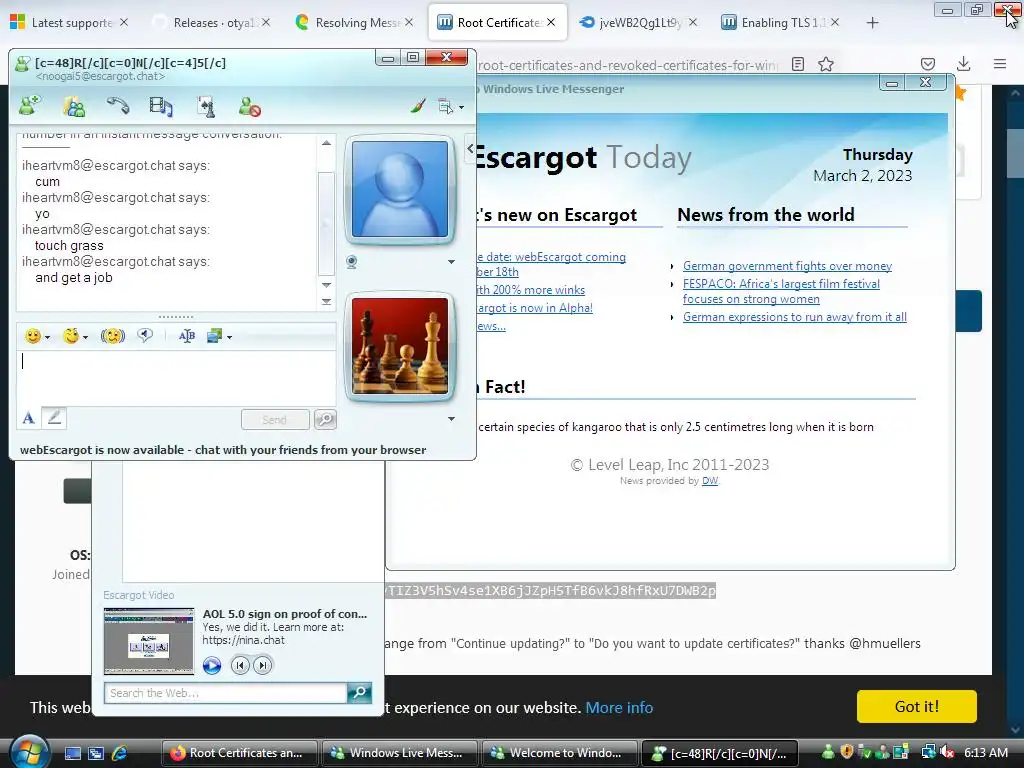Viewport: 1024px width, 768px height.
Task: Switch to jveWB2Qg1Lt9y tab
Action: coord(640,23)
